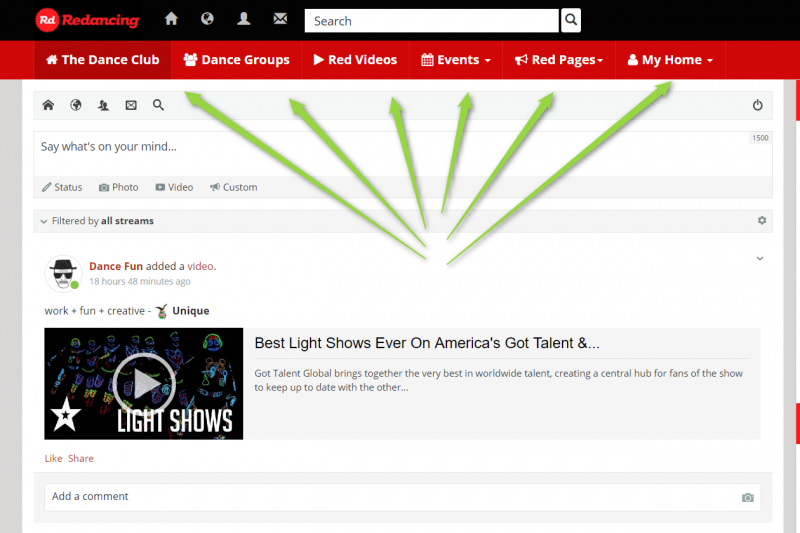Image resolution: width=800 pixels, height=533 pixels.
Task: Open profile icon in black top bar
Action: coord(244,19)
